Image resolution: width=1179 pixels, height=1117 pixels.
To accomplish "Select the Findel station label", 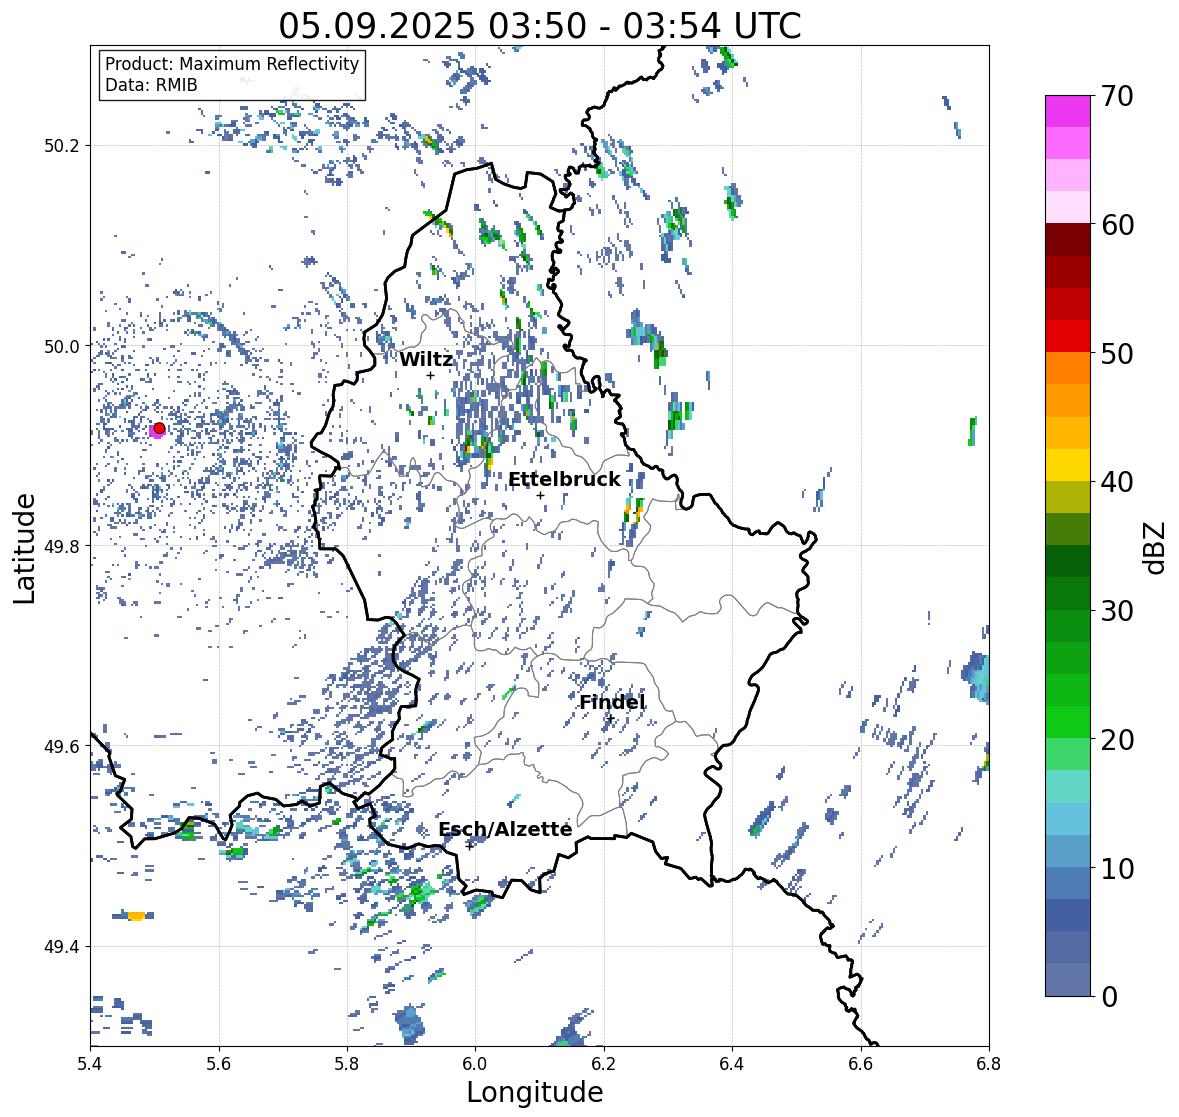I will tap(612, 702).
